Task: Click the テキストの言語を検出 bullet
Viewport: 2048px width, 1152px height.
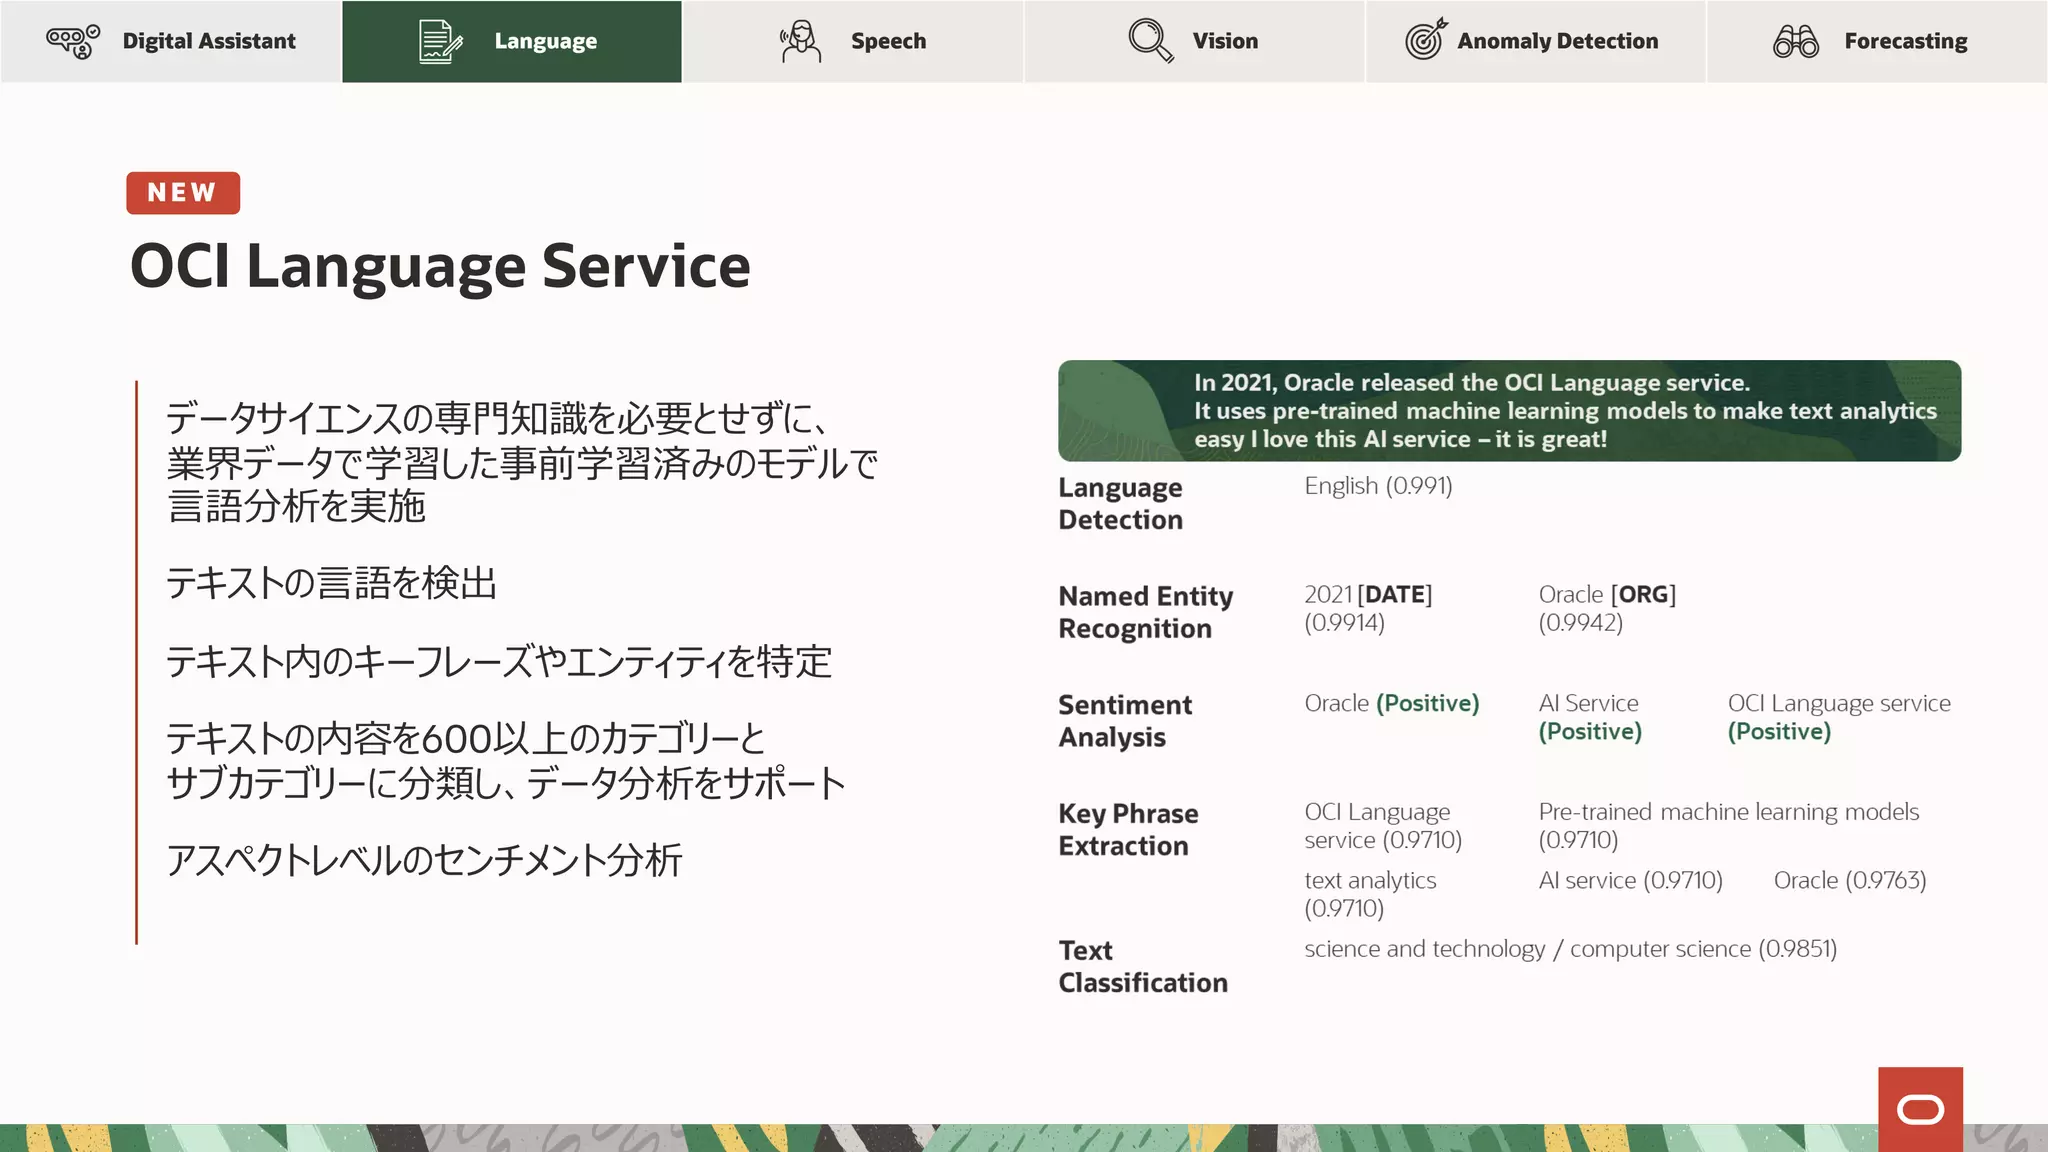Action: [x=331, y=583]
